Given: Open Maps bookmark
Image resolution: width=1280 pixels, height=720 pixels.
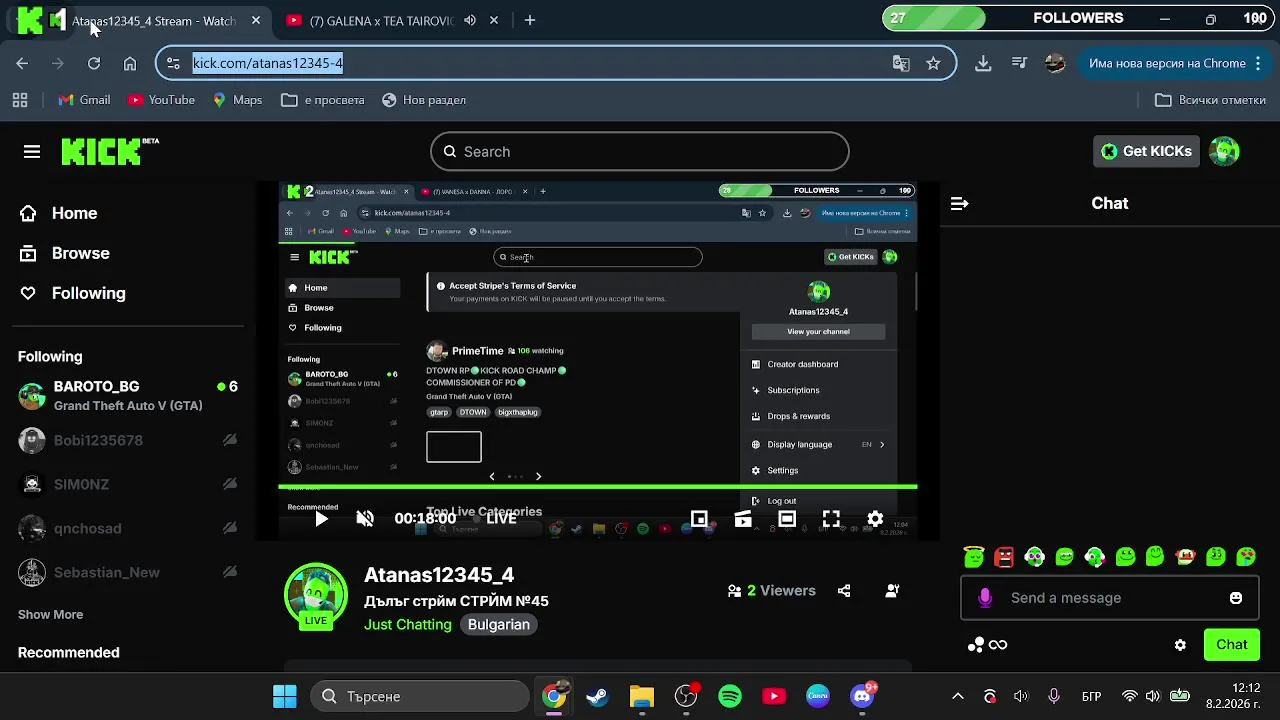Looking at the screenshot, I should coord(237,100).
